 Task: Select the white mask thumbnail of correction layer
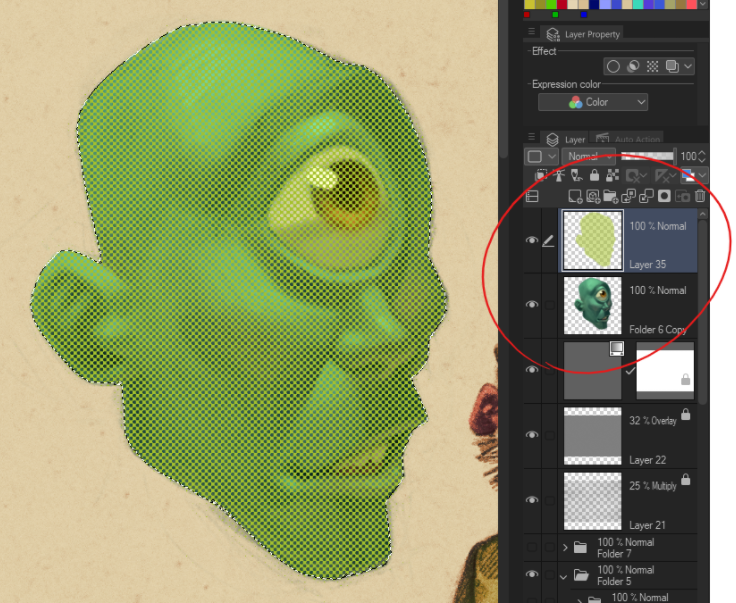(x=665, y=370)
